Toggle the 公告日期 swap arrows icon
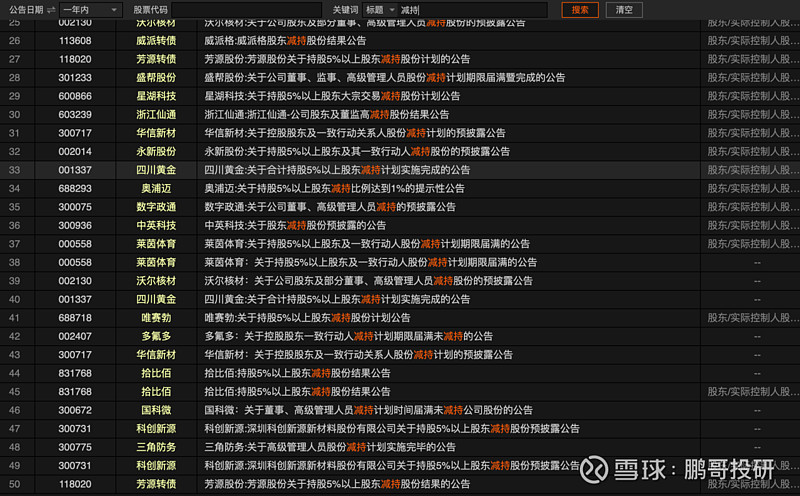 click(51, 10)
